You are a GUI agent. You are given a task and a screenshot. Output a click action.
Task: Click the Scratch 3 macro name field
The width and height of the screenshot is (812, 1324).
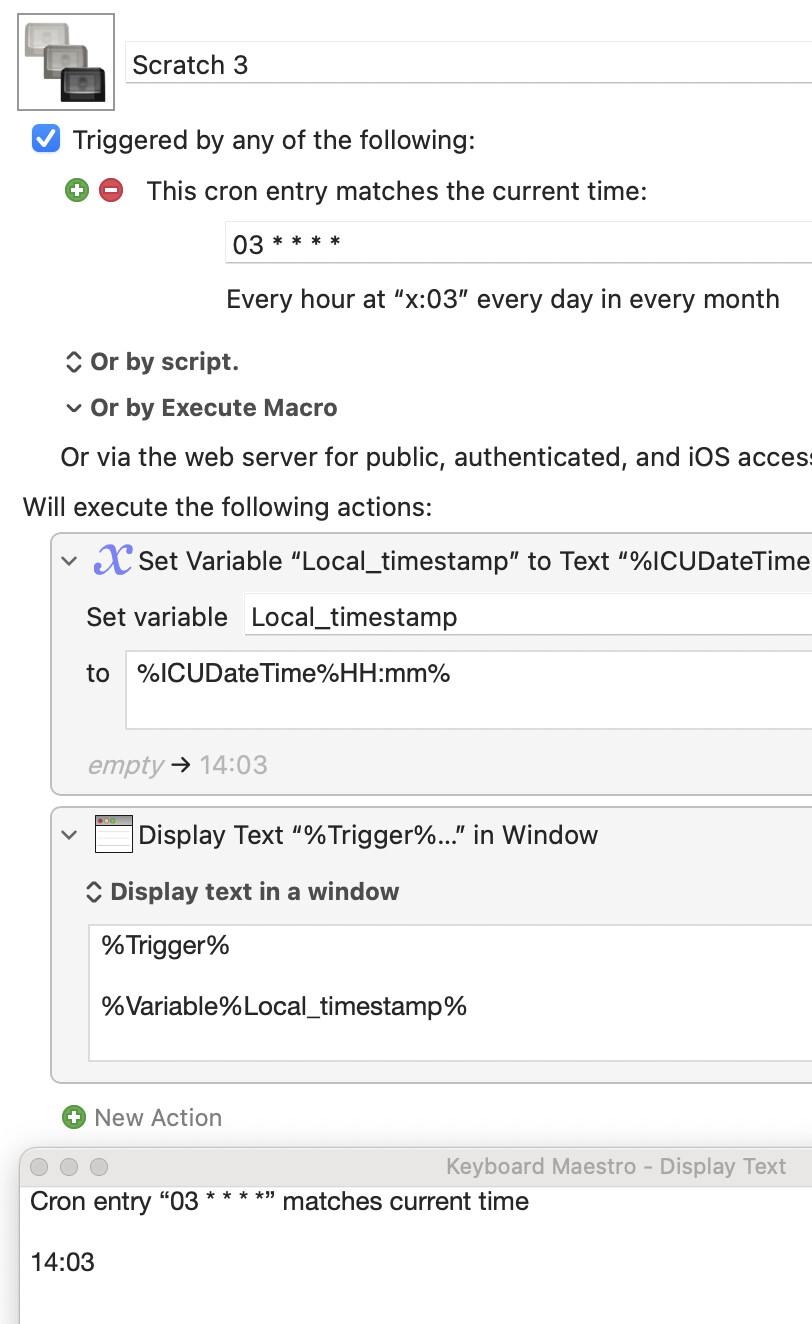pos(470,65)
